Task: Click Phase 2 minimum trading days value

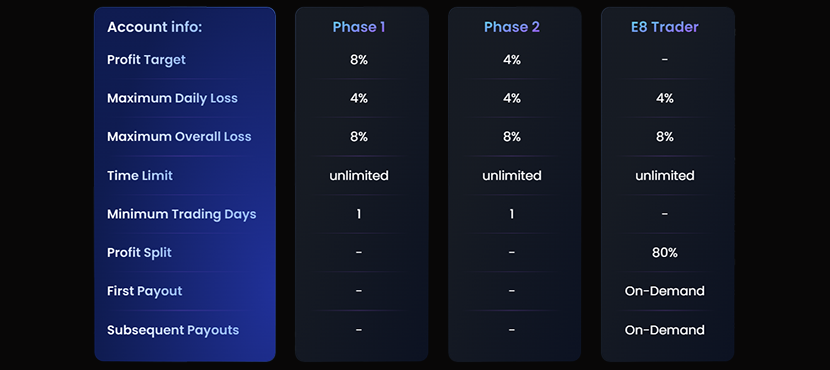Action: click(512, 214)
